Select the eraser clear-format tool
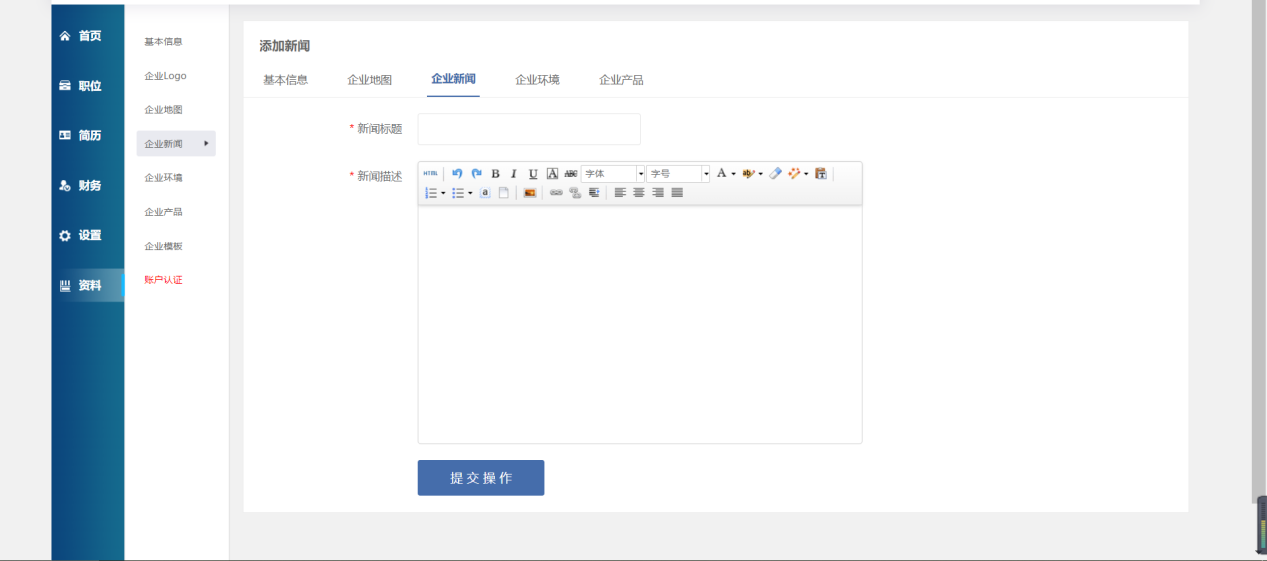The width and height of the screenshot is (1267, 561). coord(775,174)
